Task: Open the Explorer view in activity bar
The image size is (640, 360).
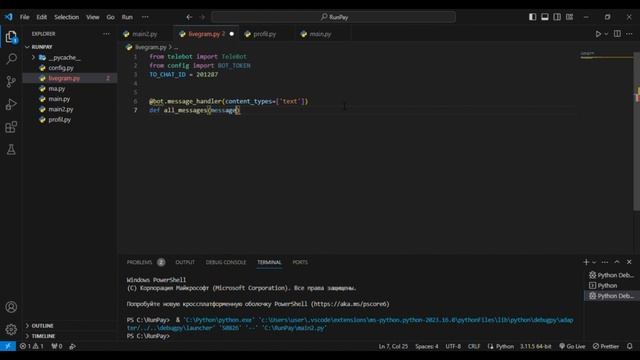Action: point(11,37)
